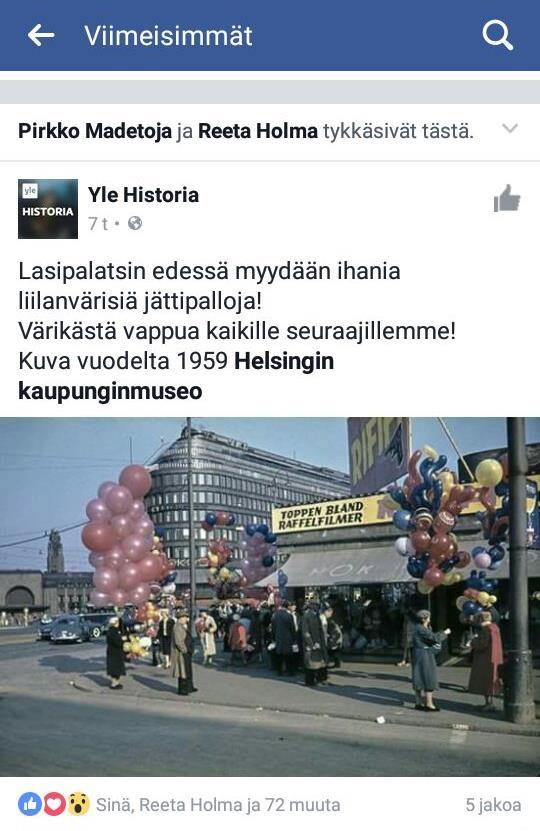Tap the Viimeisimmät title
Screen dimensions: 540x831
point(168,36)
